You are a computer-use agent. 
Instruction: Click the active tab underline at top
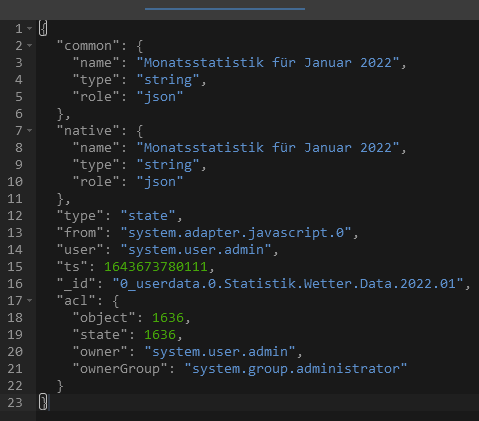[x=225, y=9]
